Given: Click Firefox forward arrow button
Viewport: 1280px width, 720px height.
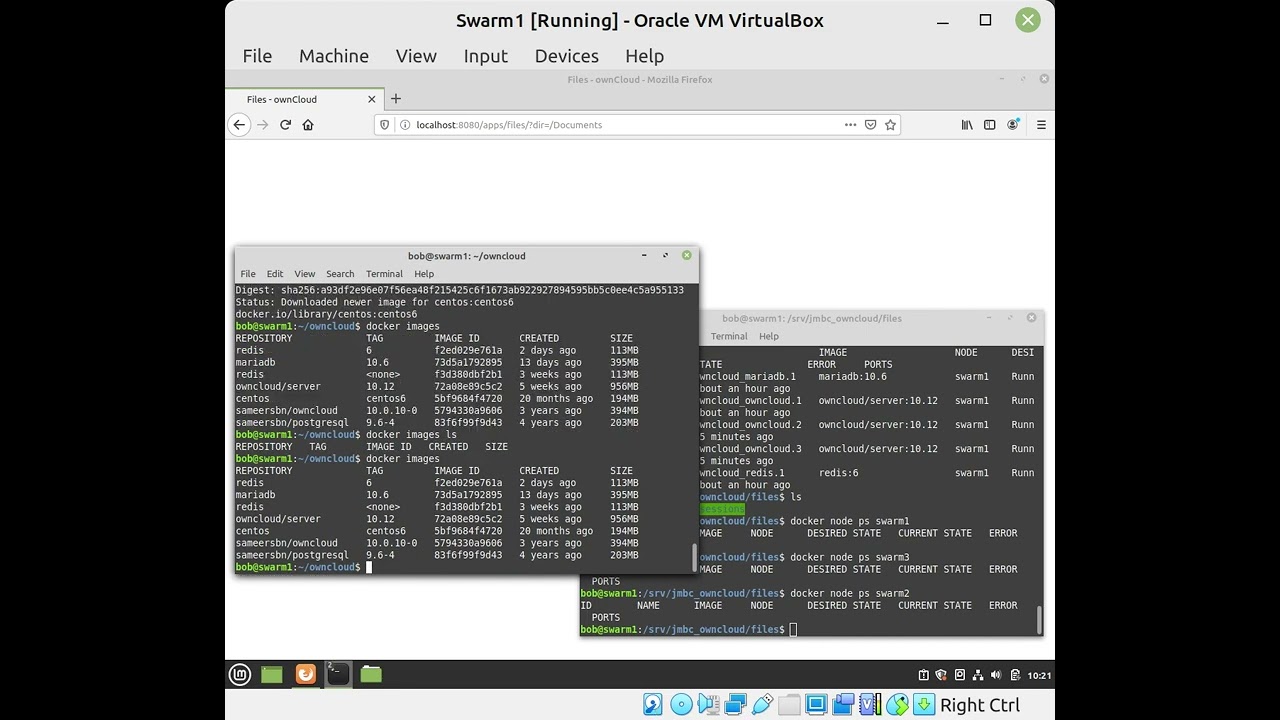Looking at the screenshot, I should (263, 125).
